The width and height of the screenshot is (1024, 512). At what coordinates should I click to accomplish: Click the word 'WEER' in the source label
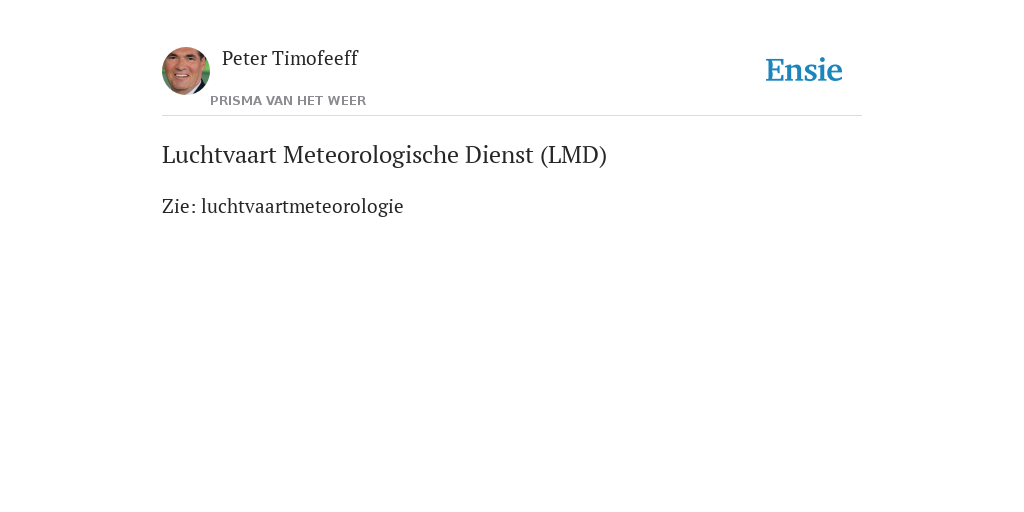pos(347,101)
